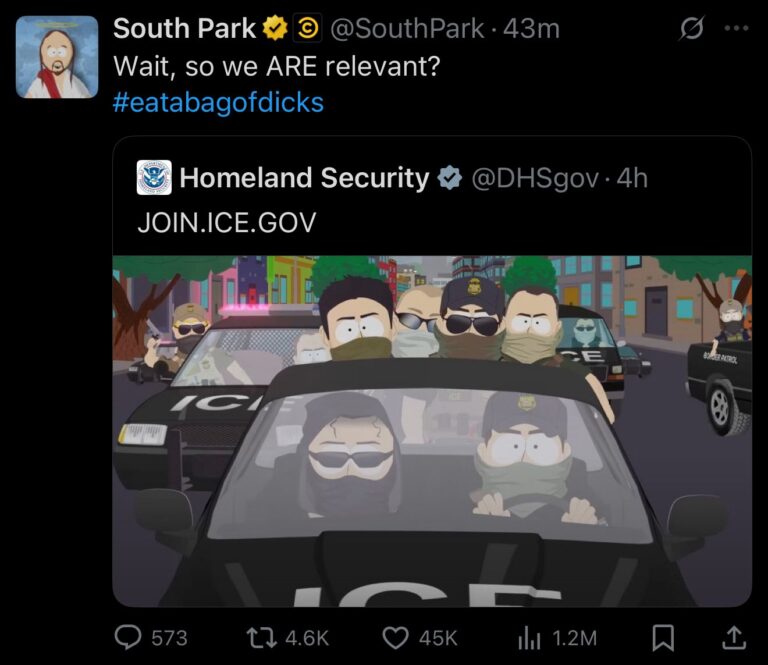The width and height of the screenshot is (768, 665).
Task: Click the JOIN.ICE.GOV text in quoted tweet
Action: pyautogui.click(x=226, y=222)
